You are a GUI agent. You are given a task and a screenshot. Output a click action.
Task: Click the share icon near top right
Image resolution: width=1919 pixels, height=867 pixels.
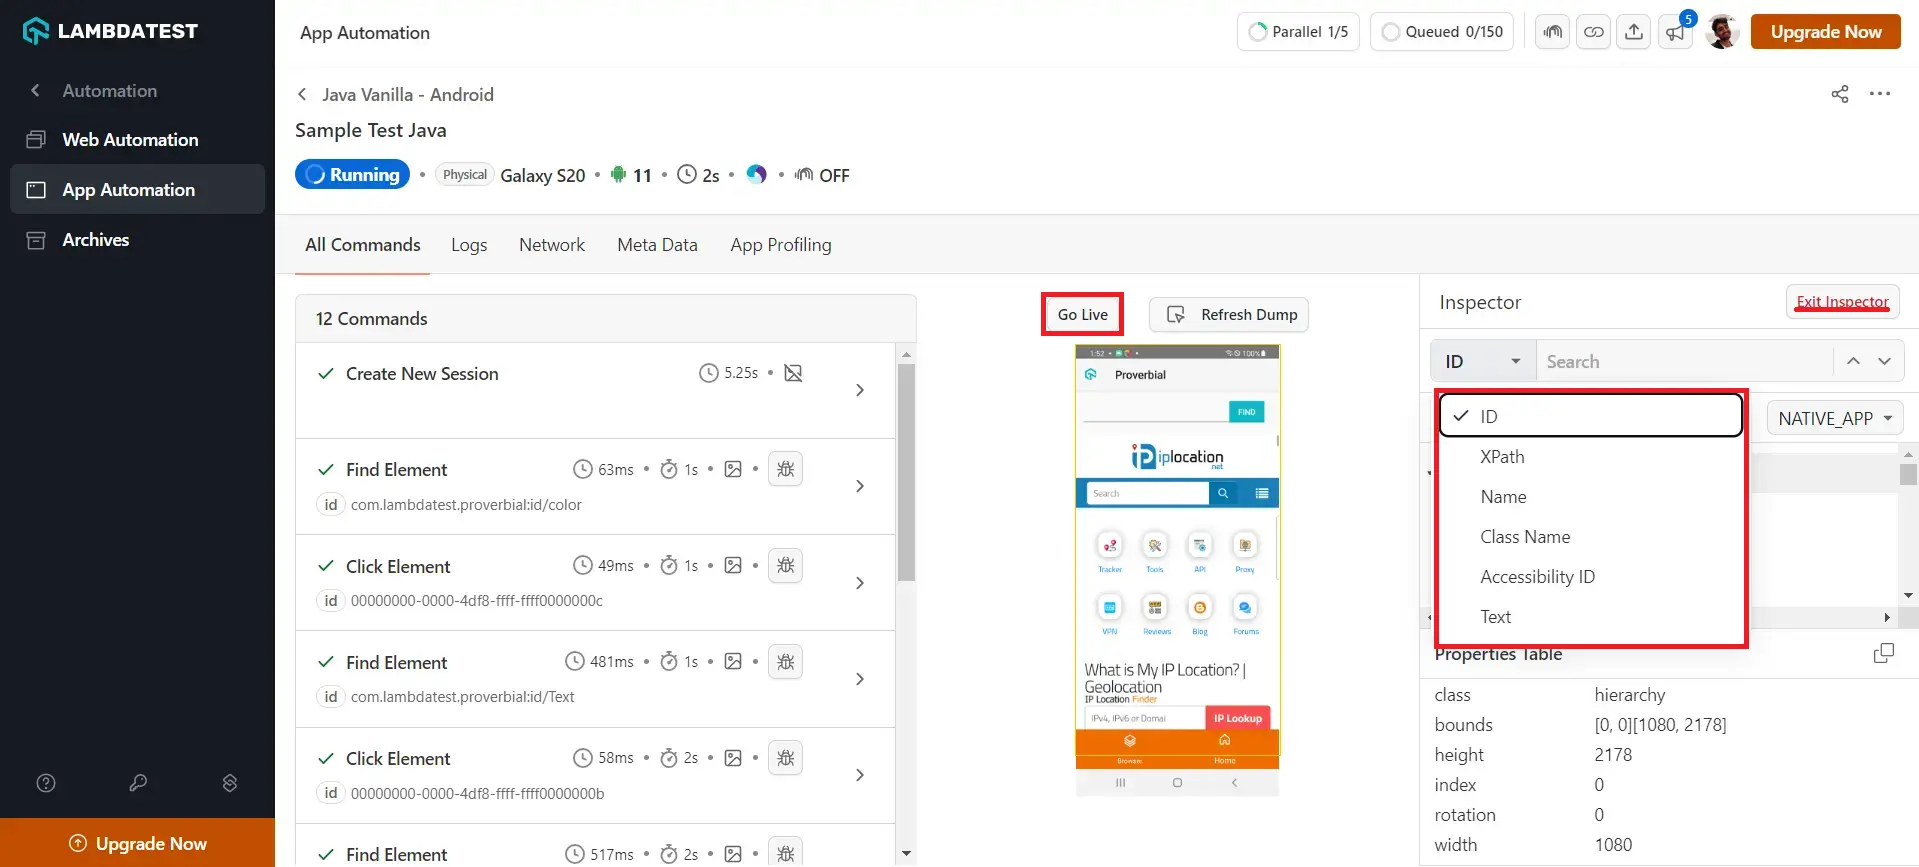tap(1839, 94)
